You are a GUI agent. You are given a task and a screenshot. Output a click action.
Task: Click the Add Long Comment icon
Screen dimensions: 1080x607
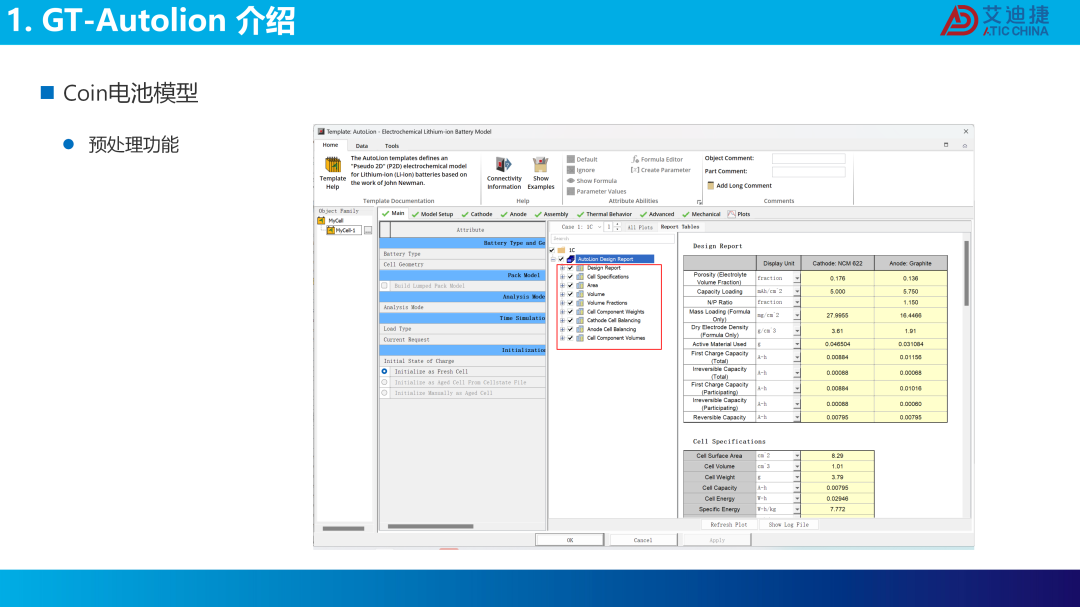tap(711, 185)
